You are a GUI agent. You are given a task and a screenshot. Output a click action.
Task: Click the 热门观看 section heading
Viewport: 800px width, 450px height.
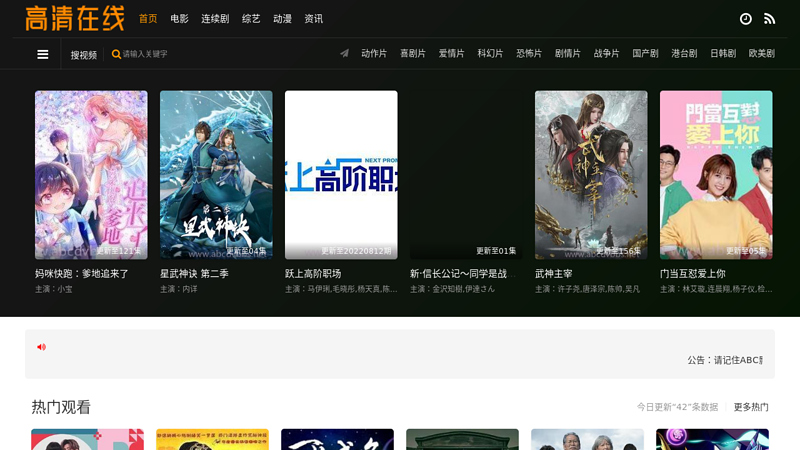click(x=61, y=407)
